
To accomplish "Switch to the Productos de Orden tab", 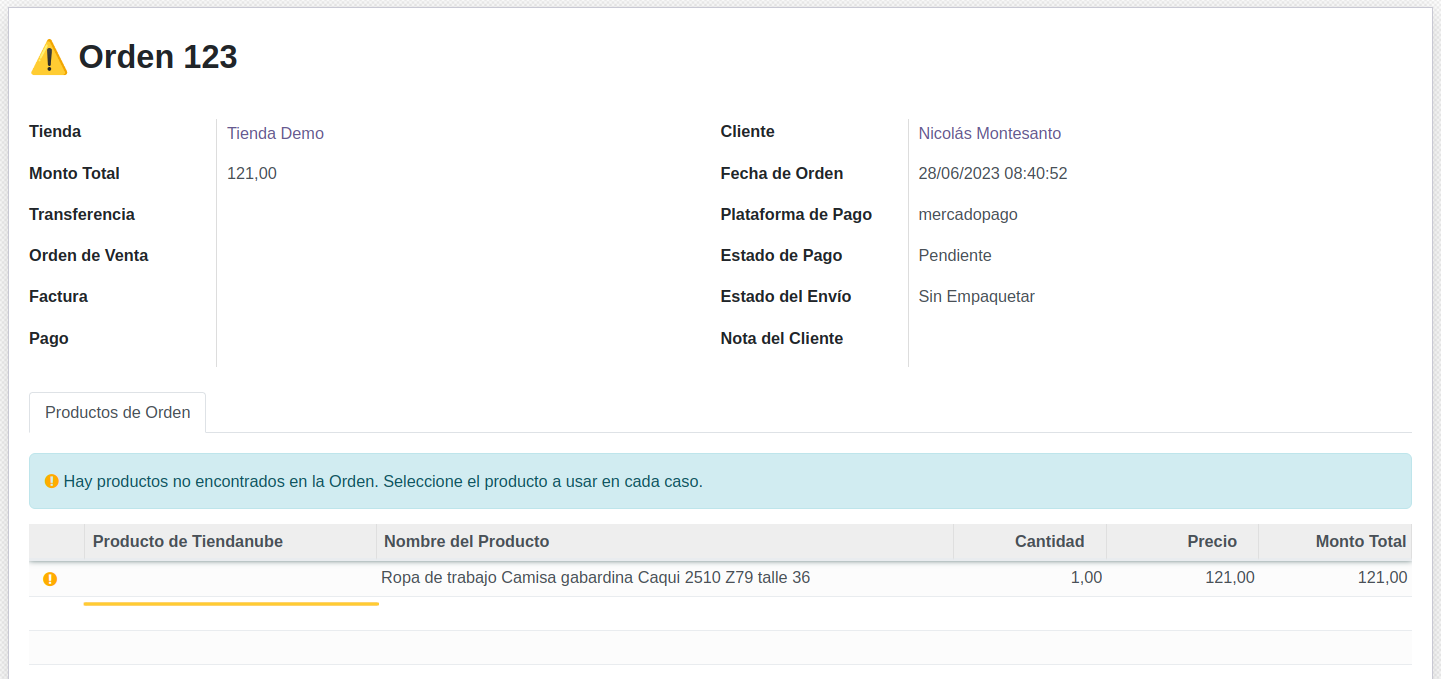I will [117, 412].
